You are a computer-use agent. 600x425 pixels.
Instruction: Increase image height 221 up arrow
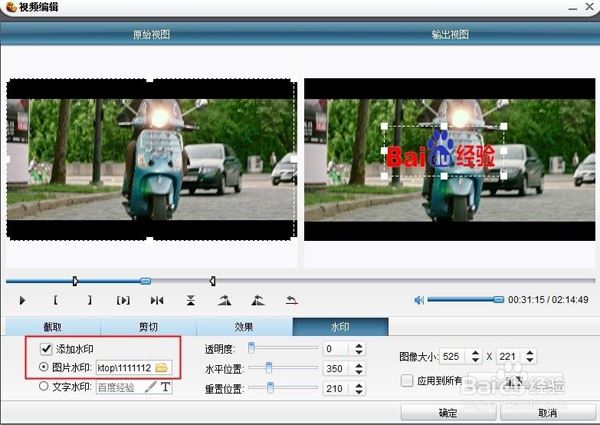pyautogui.click(x=530, y=353)
